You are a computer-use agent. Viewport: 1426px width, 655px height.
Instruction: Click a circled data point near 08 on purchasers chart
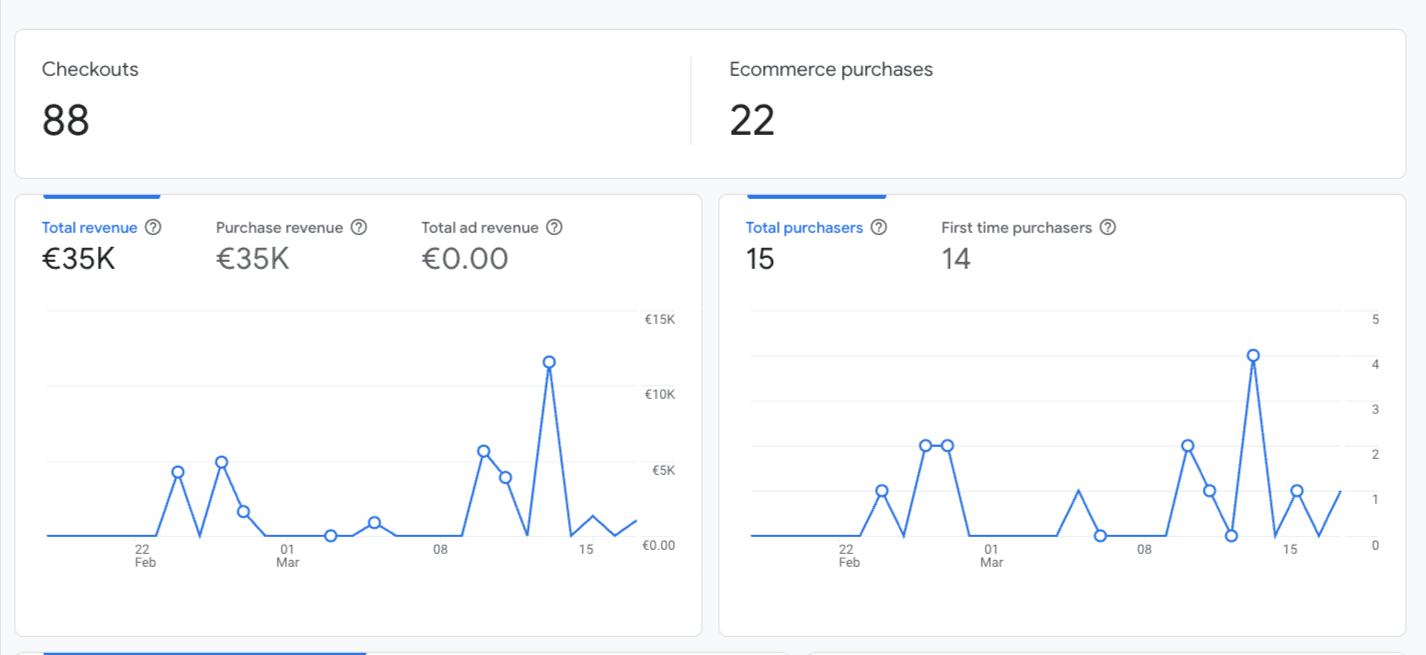1100,536
